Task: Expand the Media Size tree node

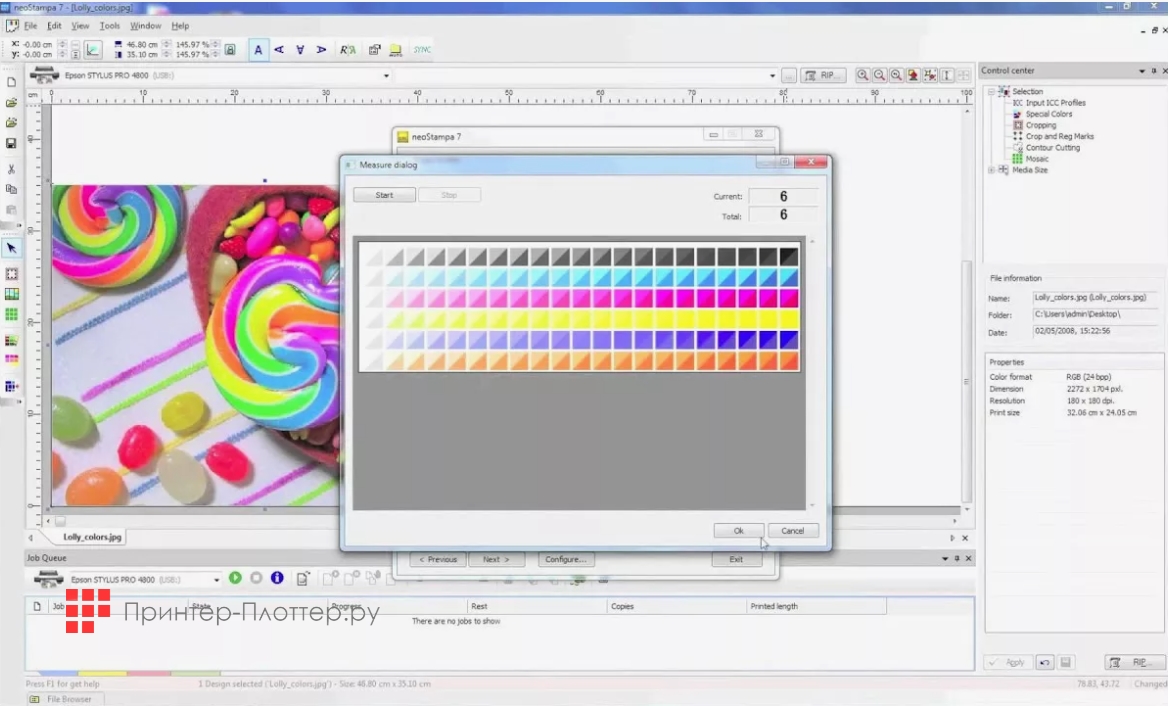Action: coord(992,170)
